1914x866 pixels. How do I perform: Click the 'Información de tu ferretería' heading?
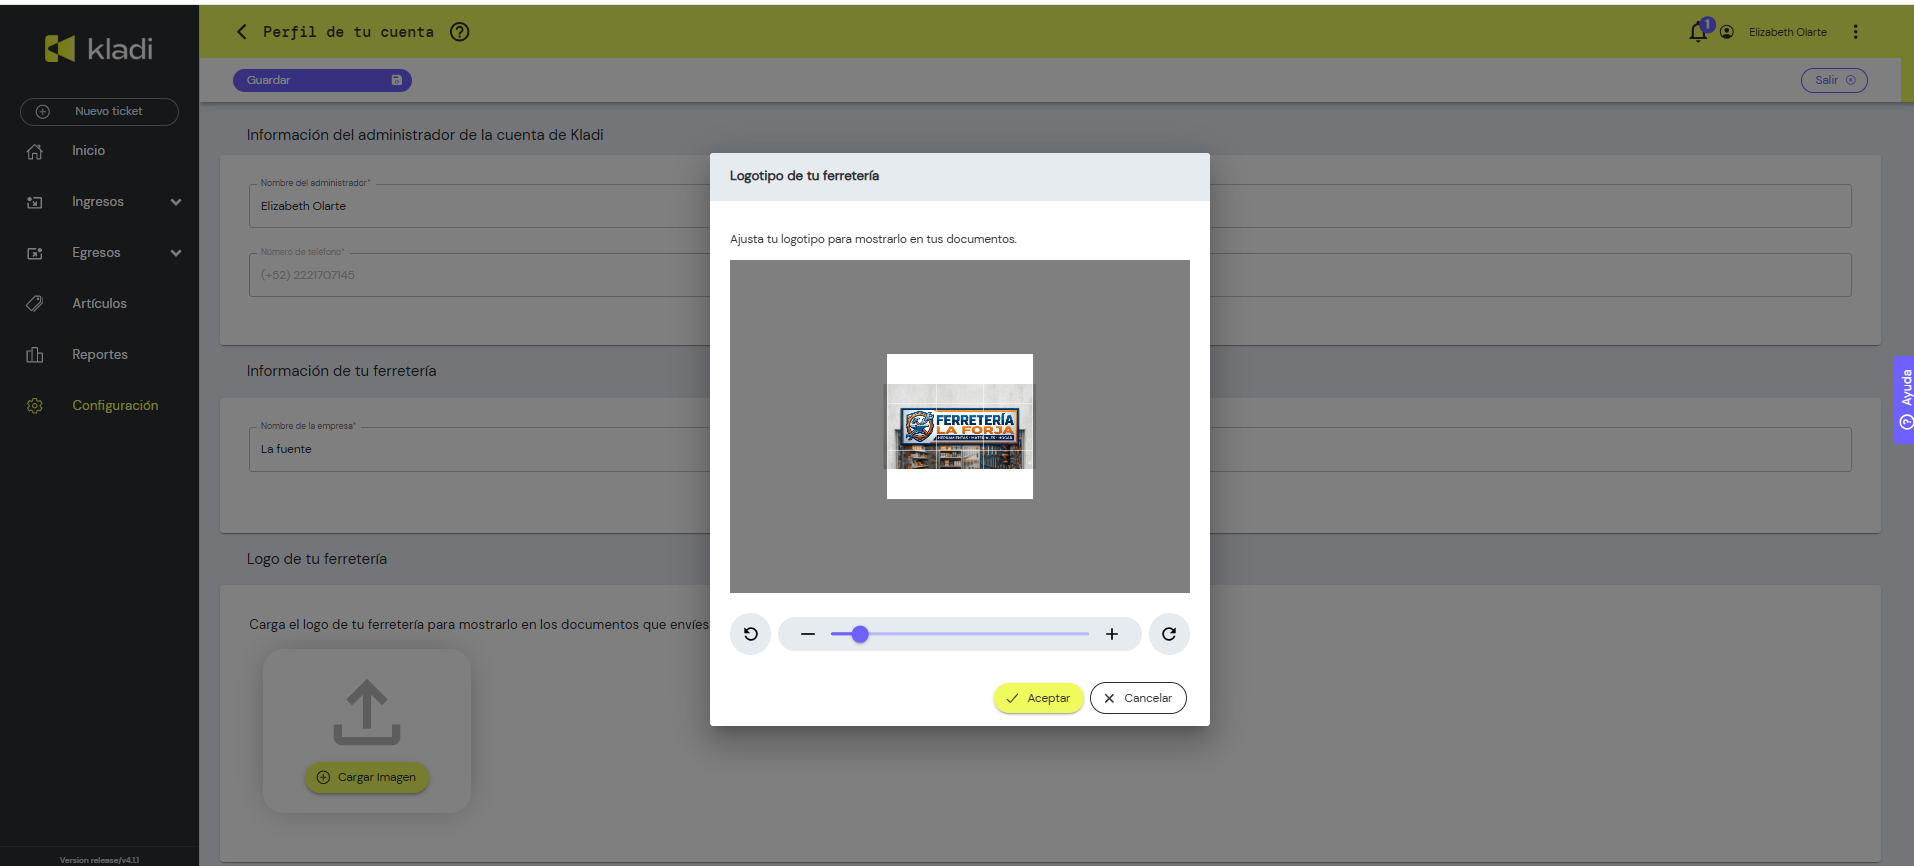(341, 371)
